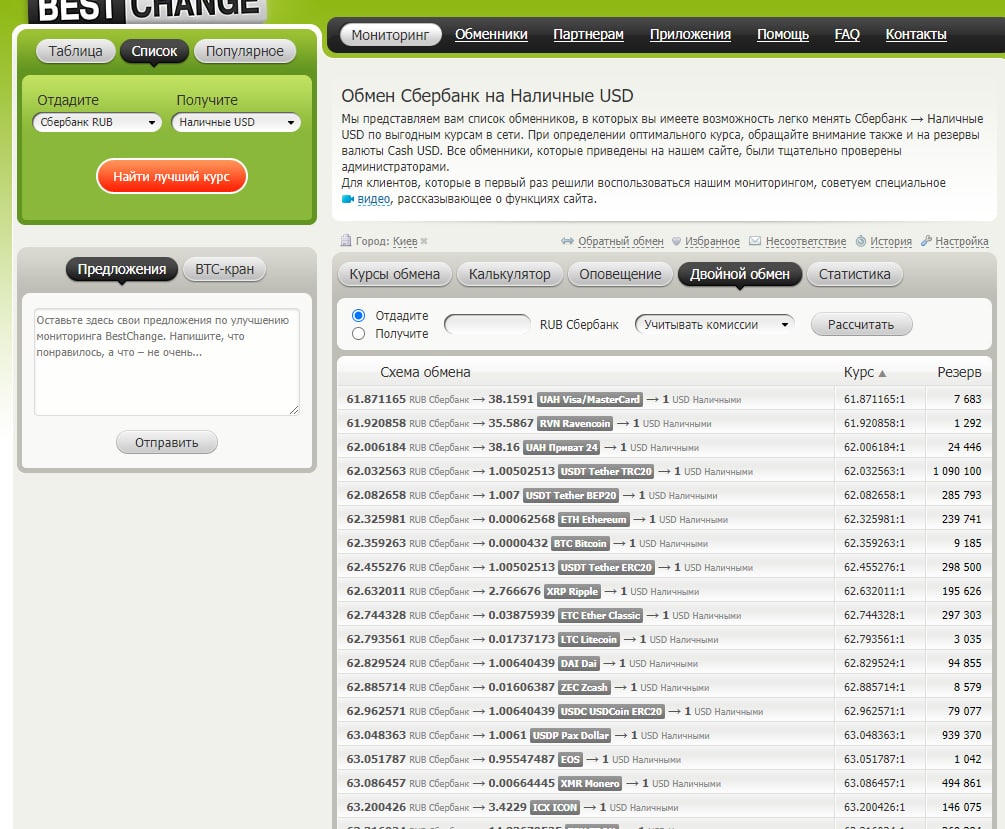Click the Резерв column header

tap(959, 373)
